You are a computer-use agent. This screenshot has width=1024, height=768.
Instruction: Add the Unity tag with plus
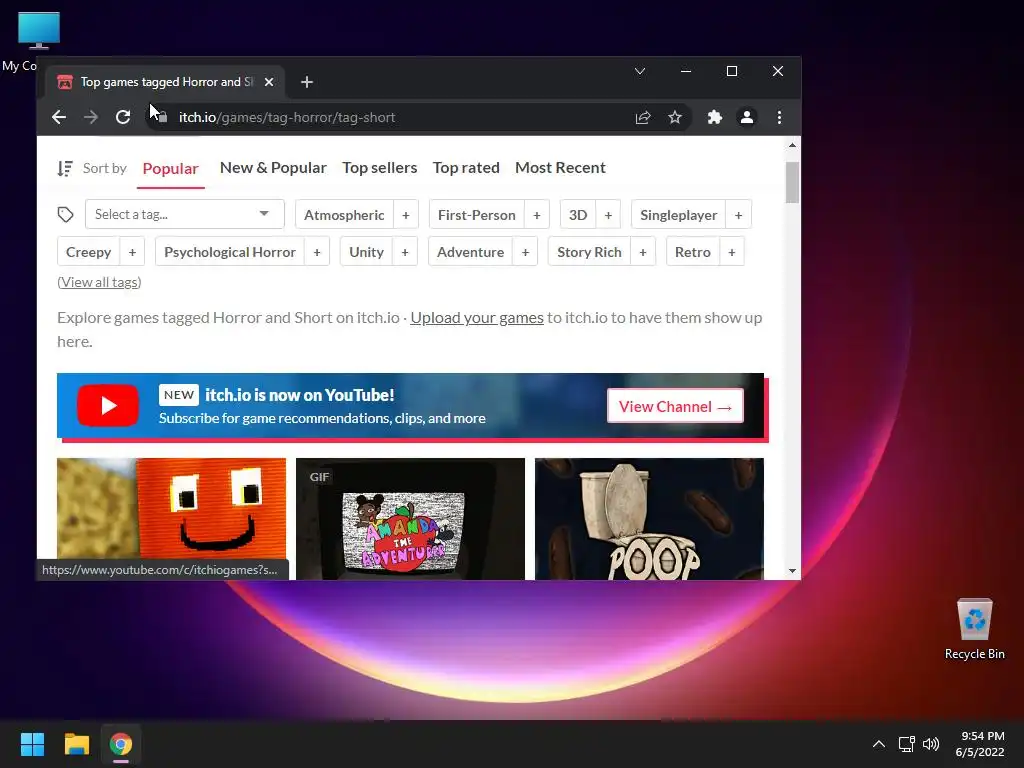click(x=405, y=252)
